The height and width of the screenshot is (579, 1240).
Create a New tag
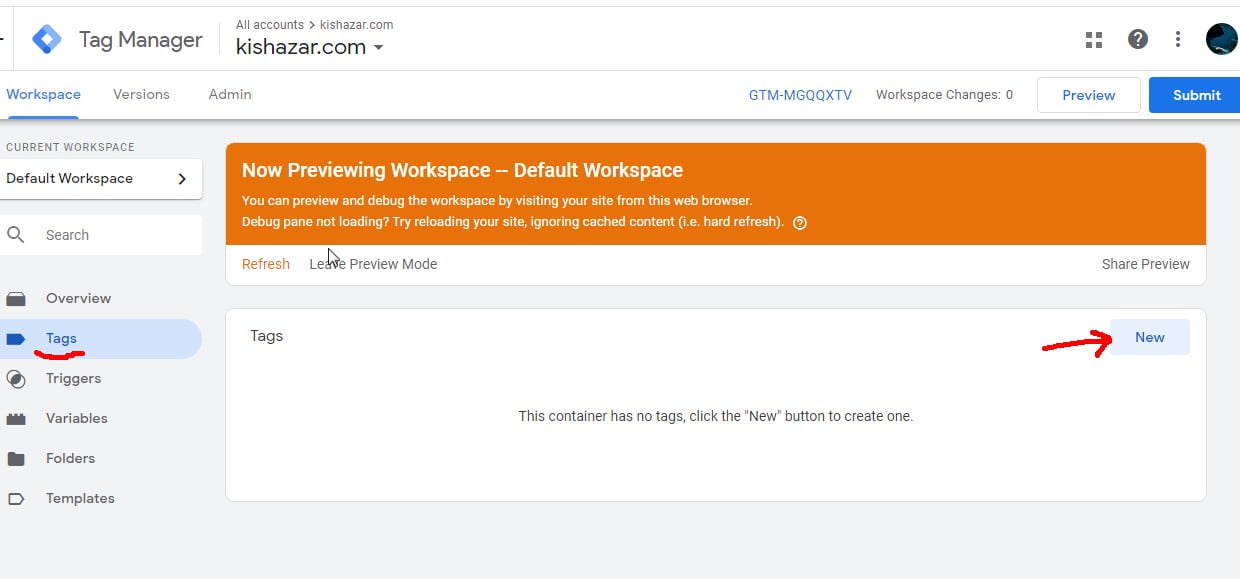pos(1150,337)
